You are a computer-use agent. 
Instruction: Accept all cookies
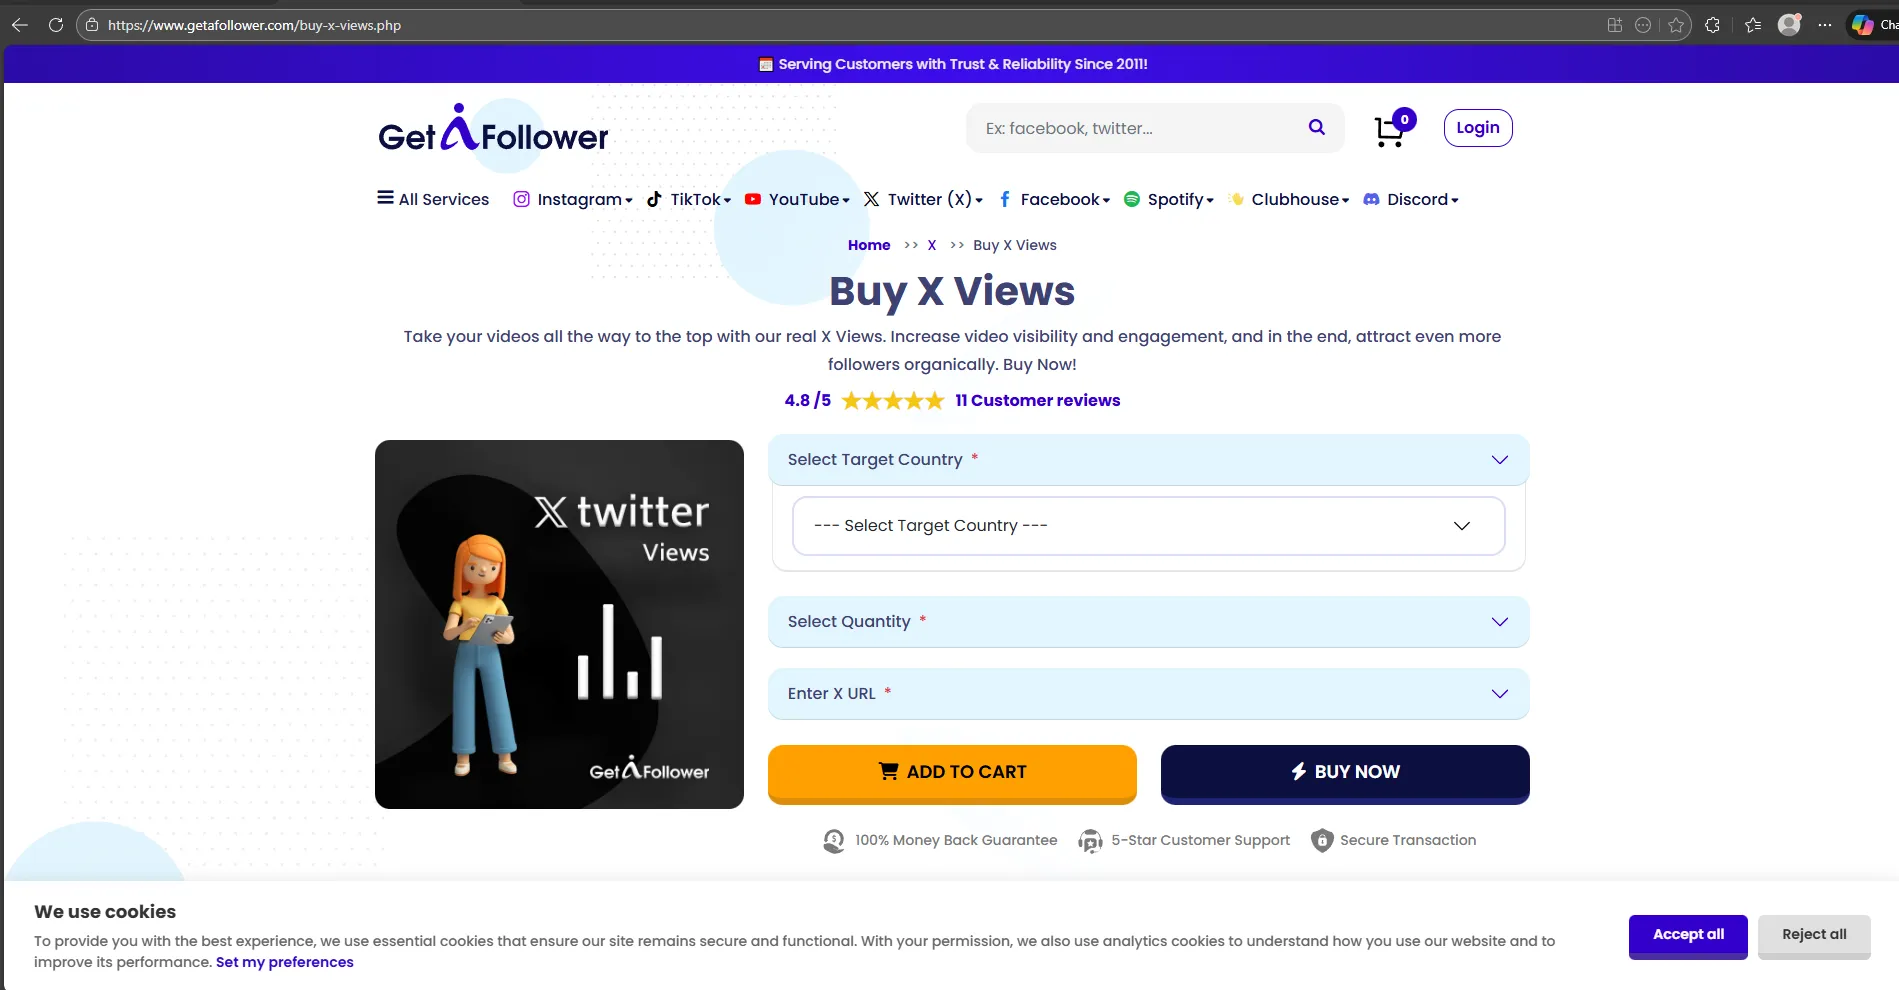pyautogui.click(x=1687, y=936)
